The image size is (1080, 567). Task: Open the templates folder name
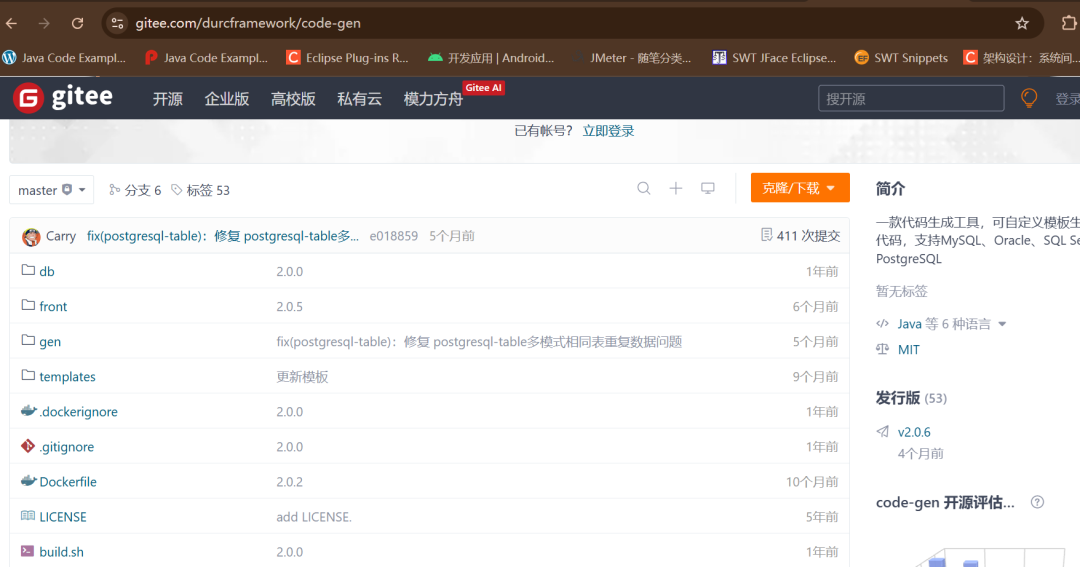[x=68, y=377]
